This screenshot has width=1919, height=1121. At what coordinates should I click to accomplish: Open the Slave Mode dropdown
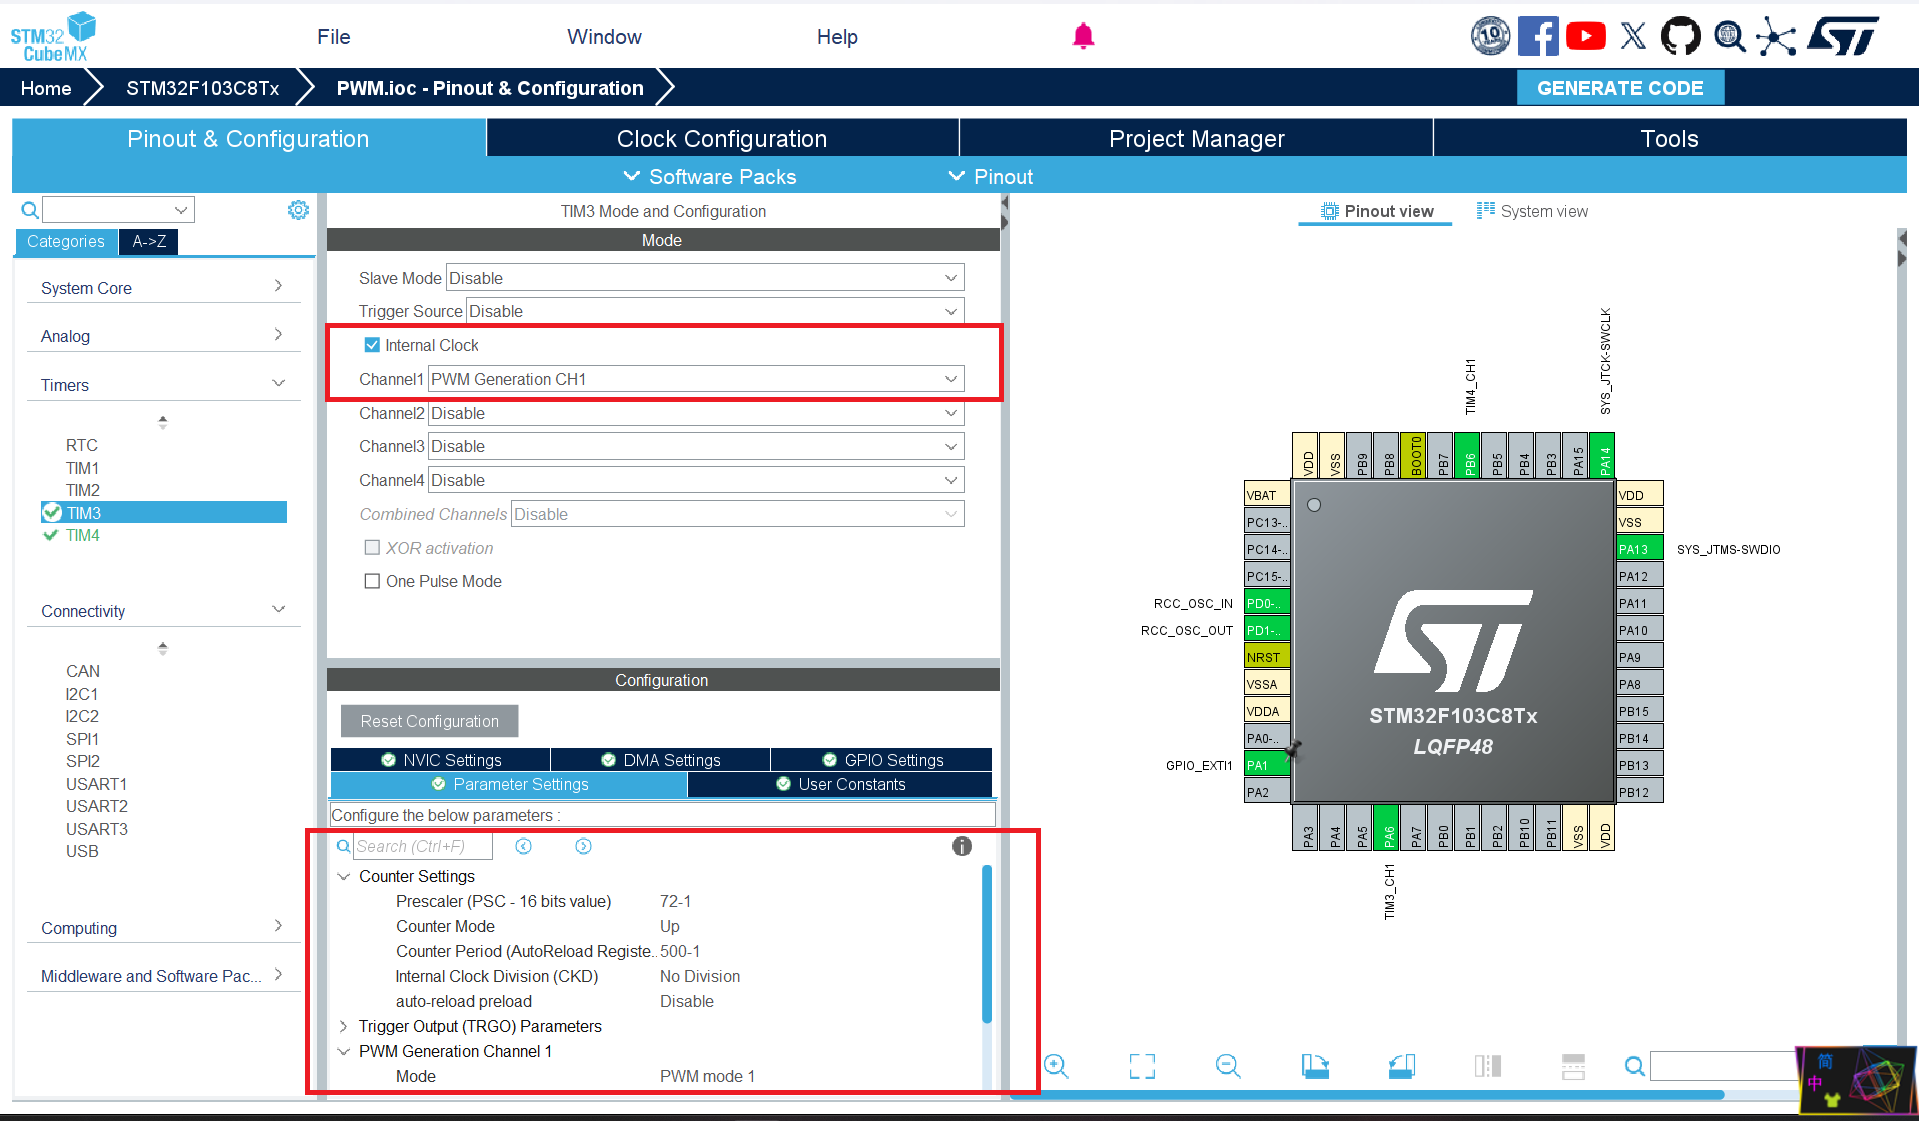pos(705,278)
